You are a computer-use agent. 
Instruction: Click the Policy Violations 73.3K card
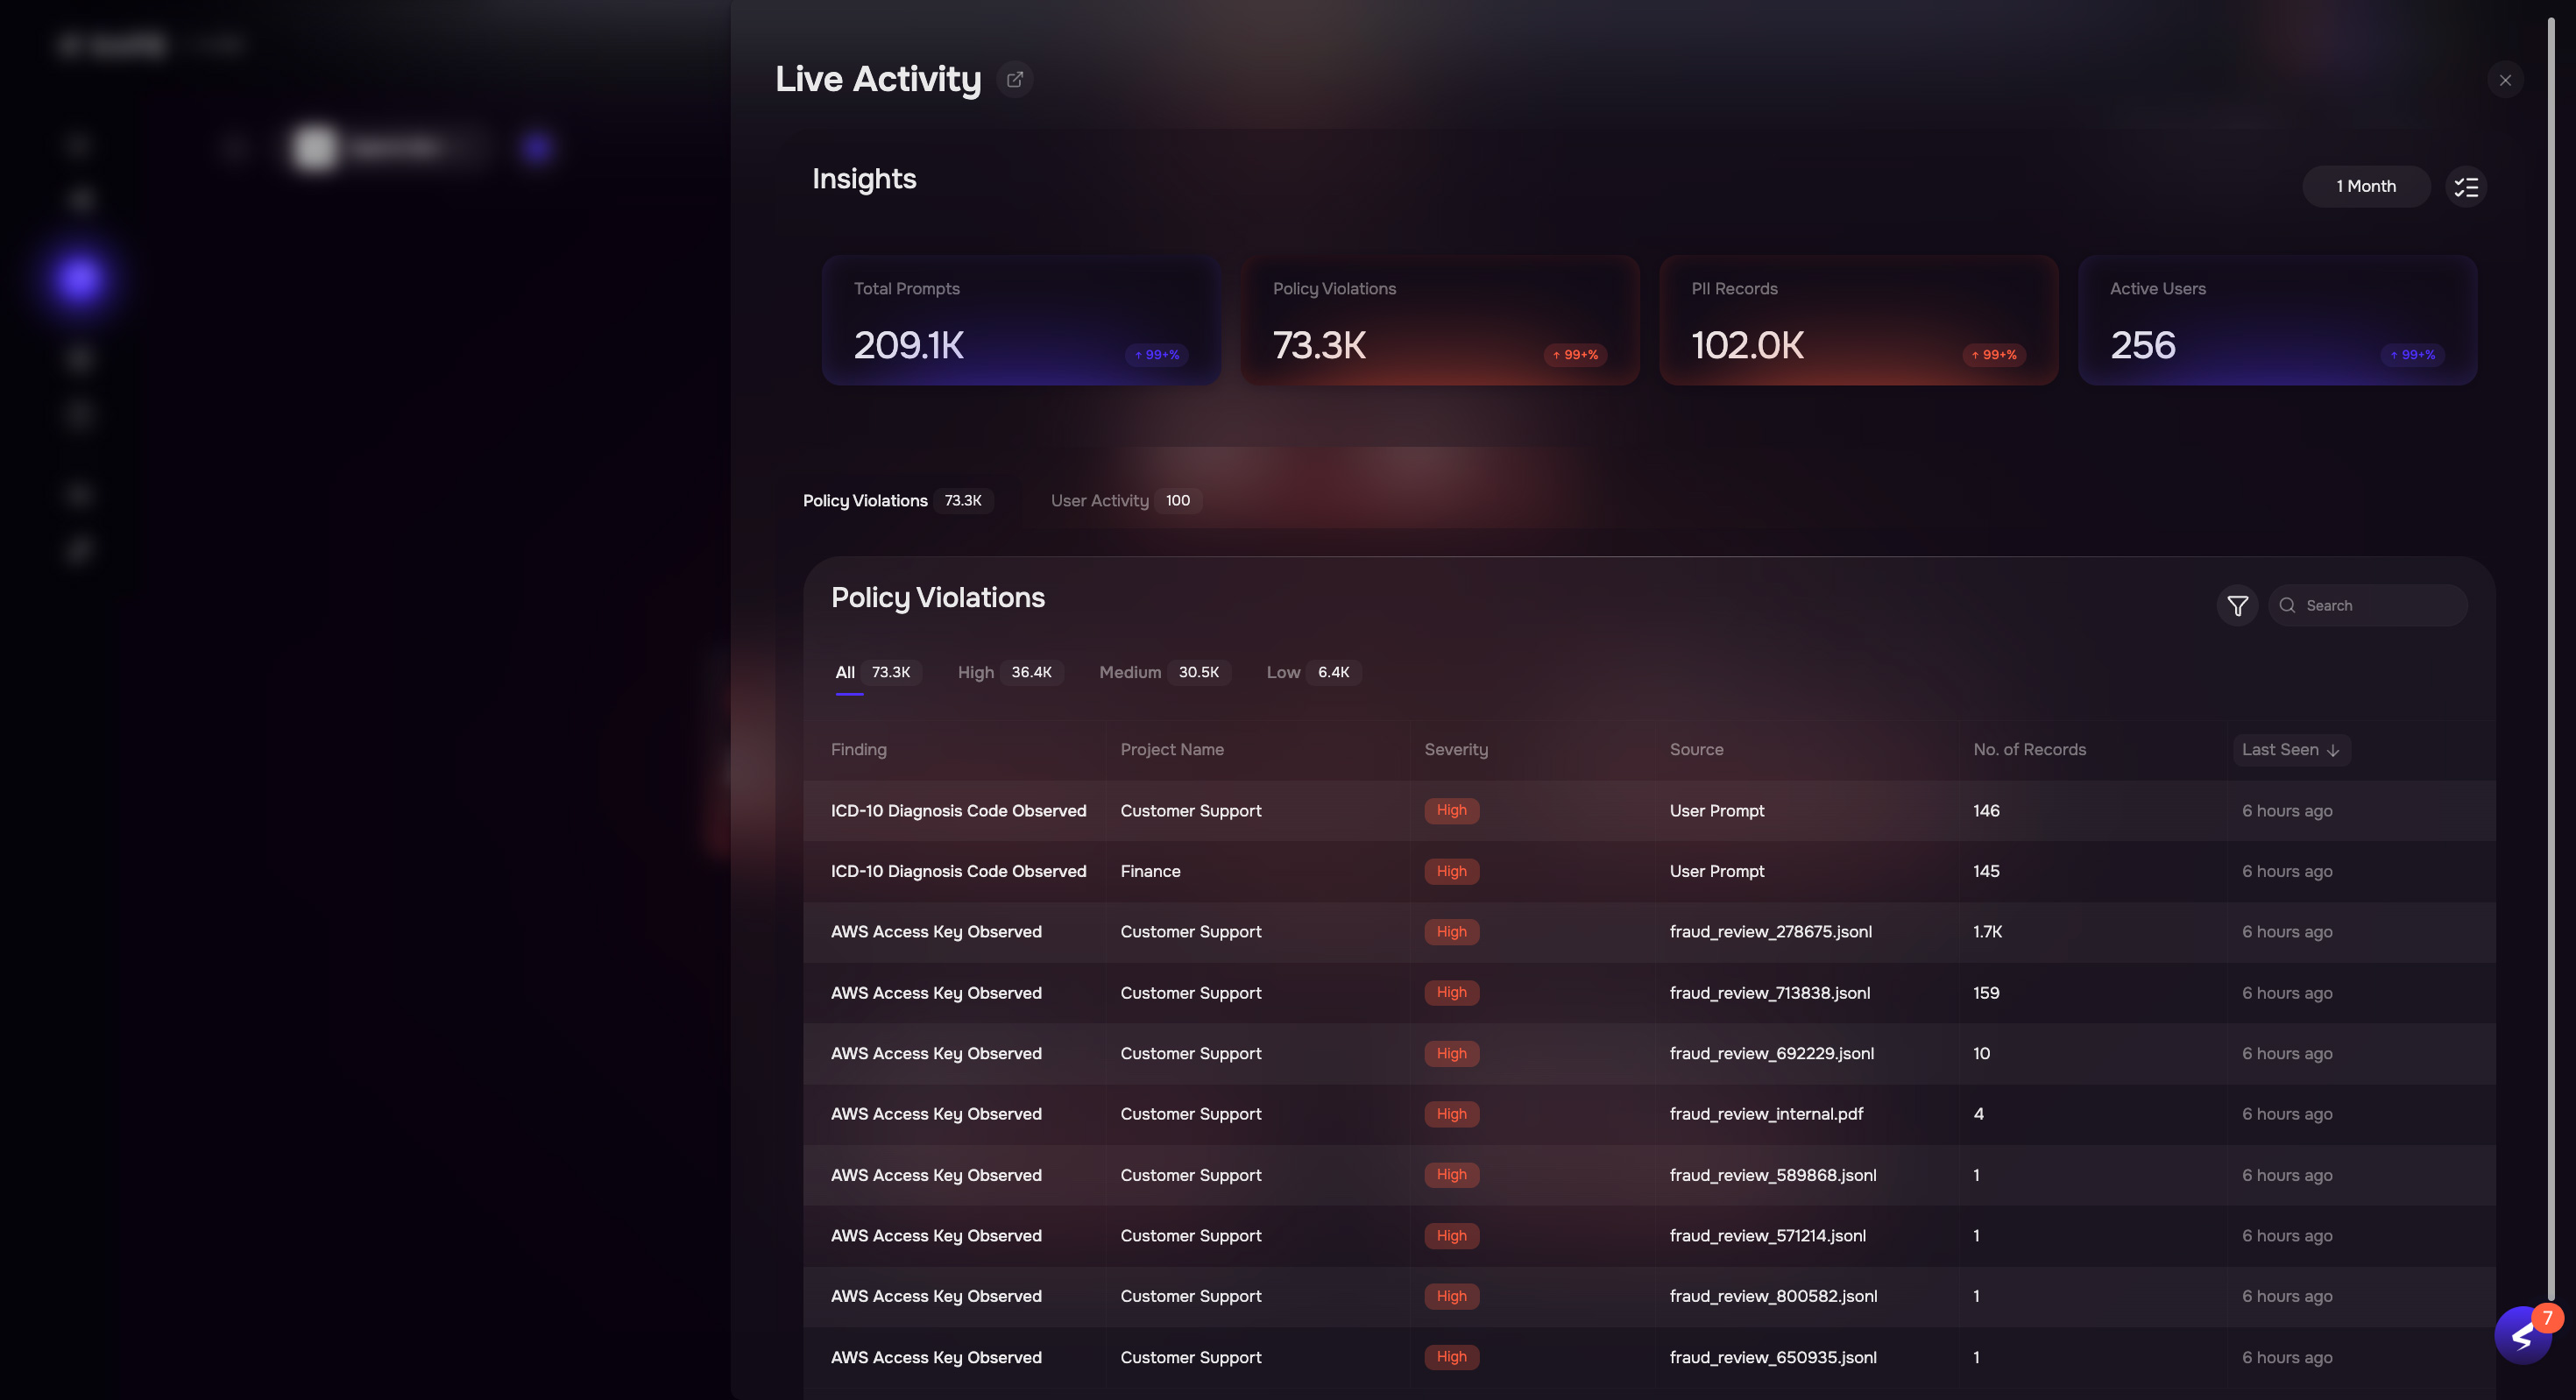[1440, 320]
